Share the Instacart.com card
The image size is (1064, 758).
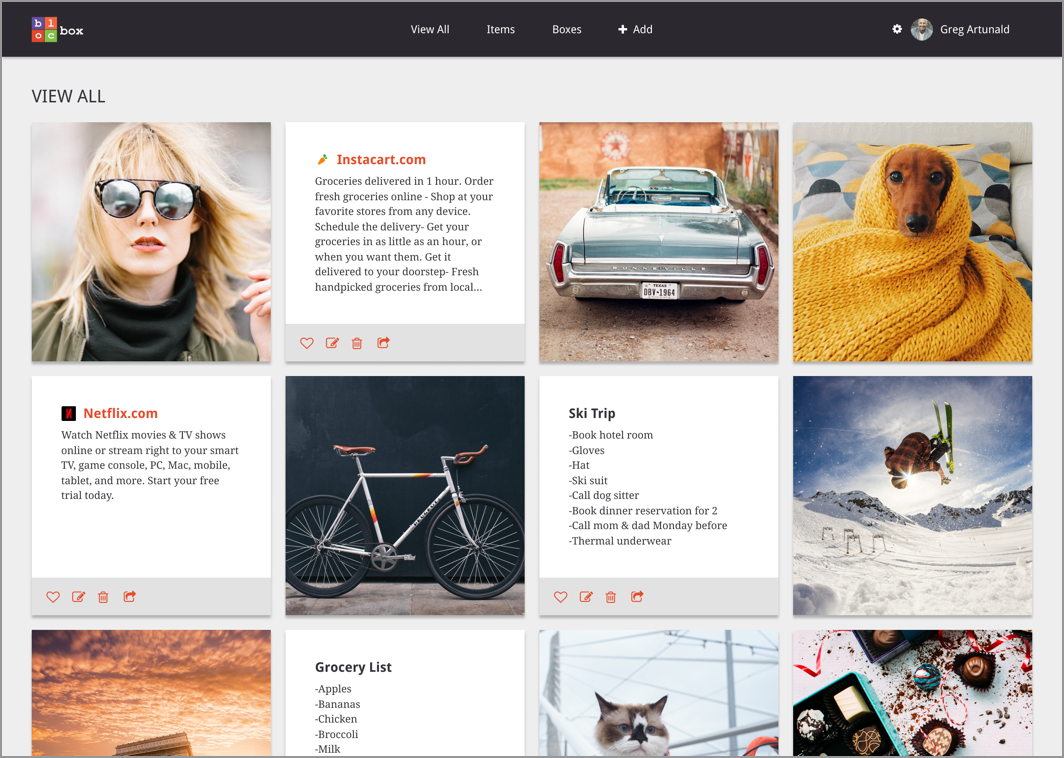[383, 343]
